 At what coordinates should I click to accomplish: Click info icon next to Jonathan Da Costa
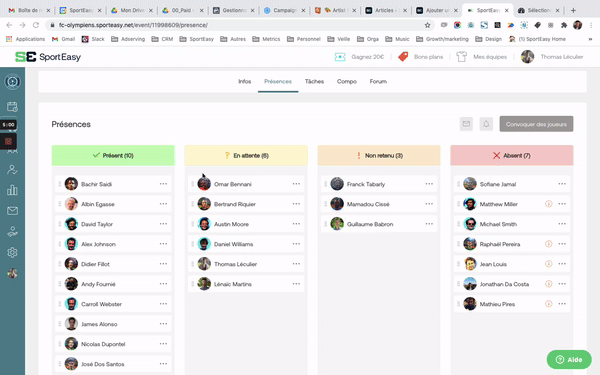(548, 284)
